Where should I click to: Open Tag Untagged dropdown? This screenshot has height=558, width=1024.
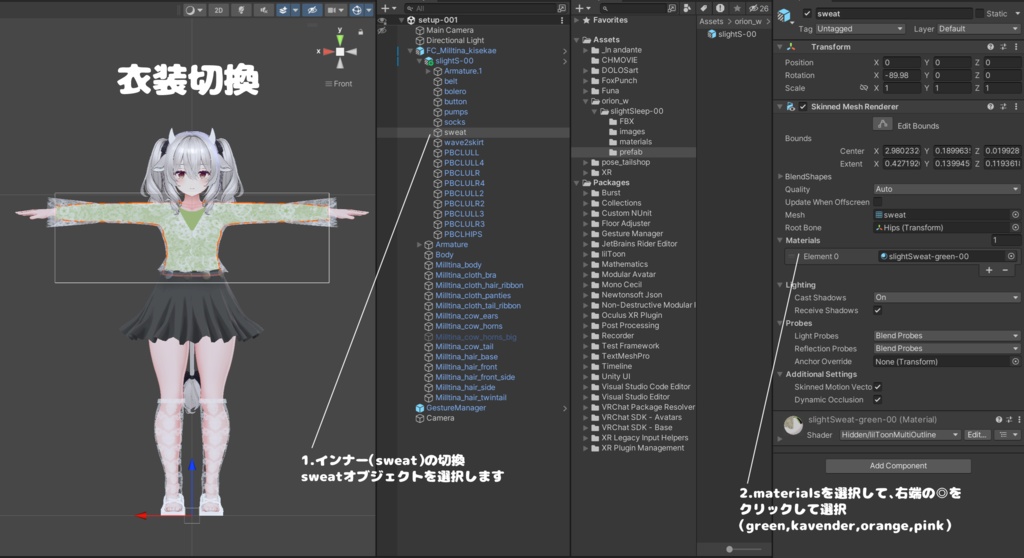(x=859, y=29)
